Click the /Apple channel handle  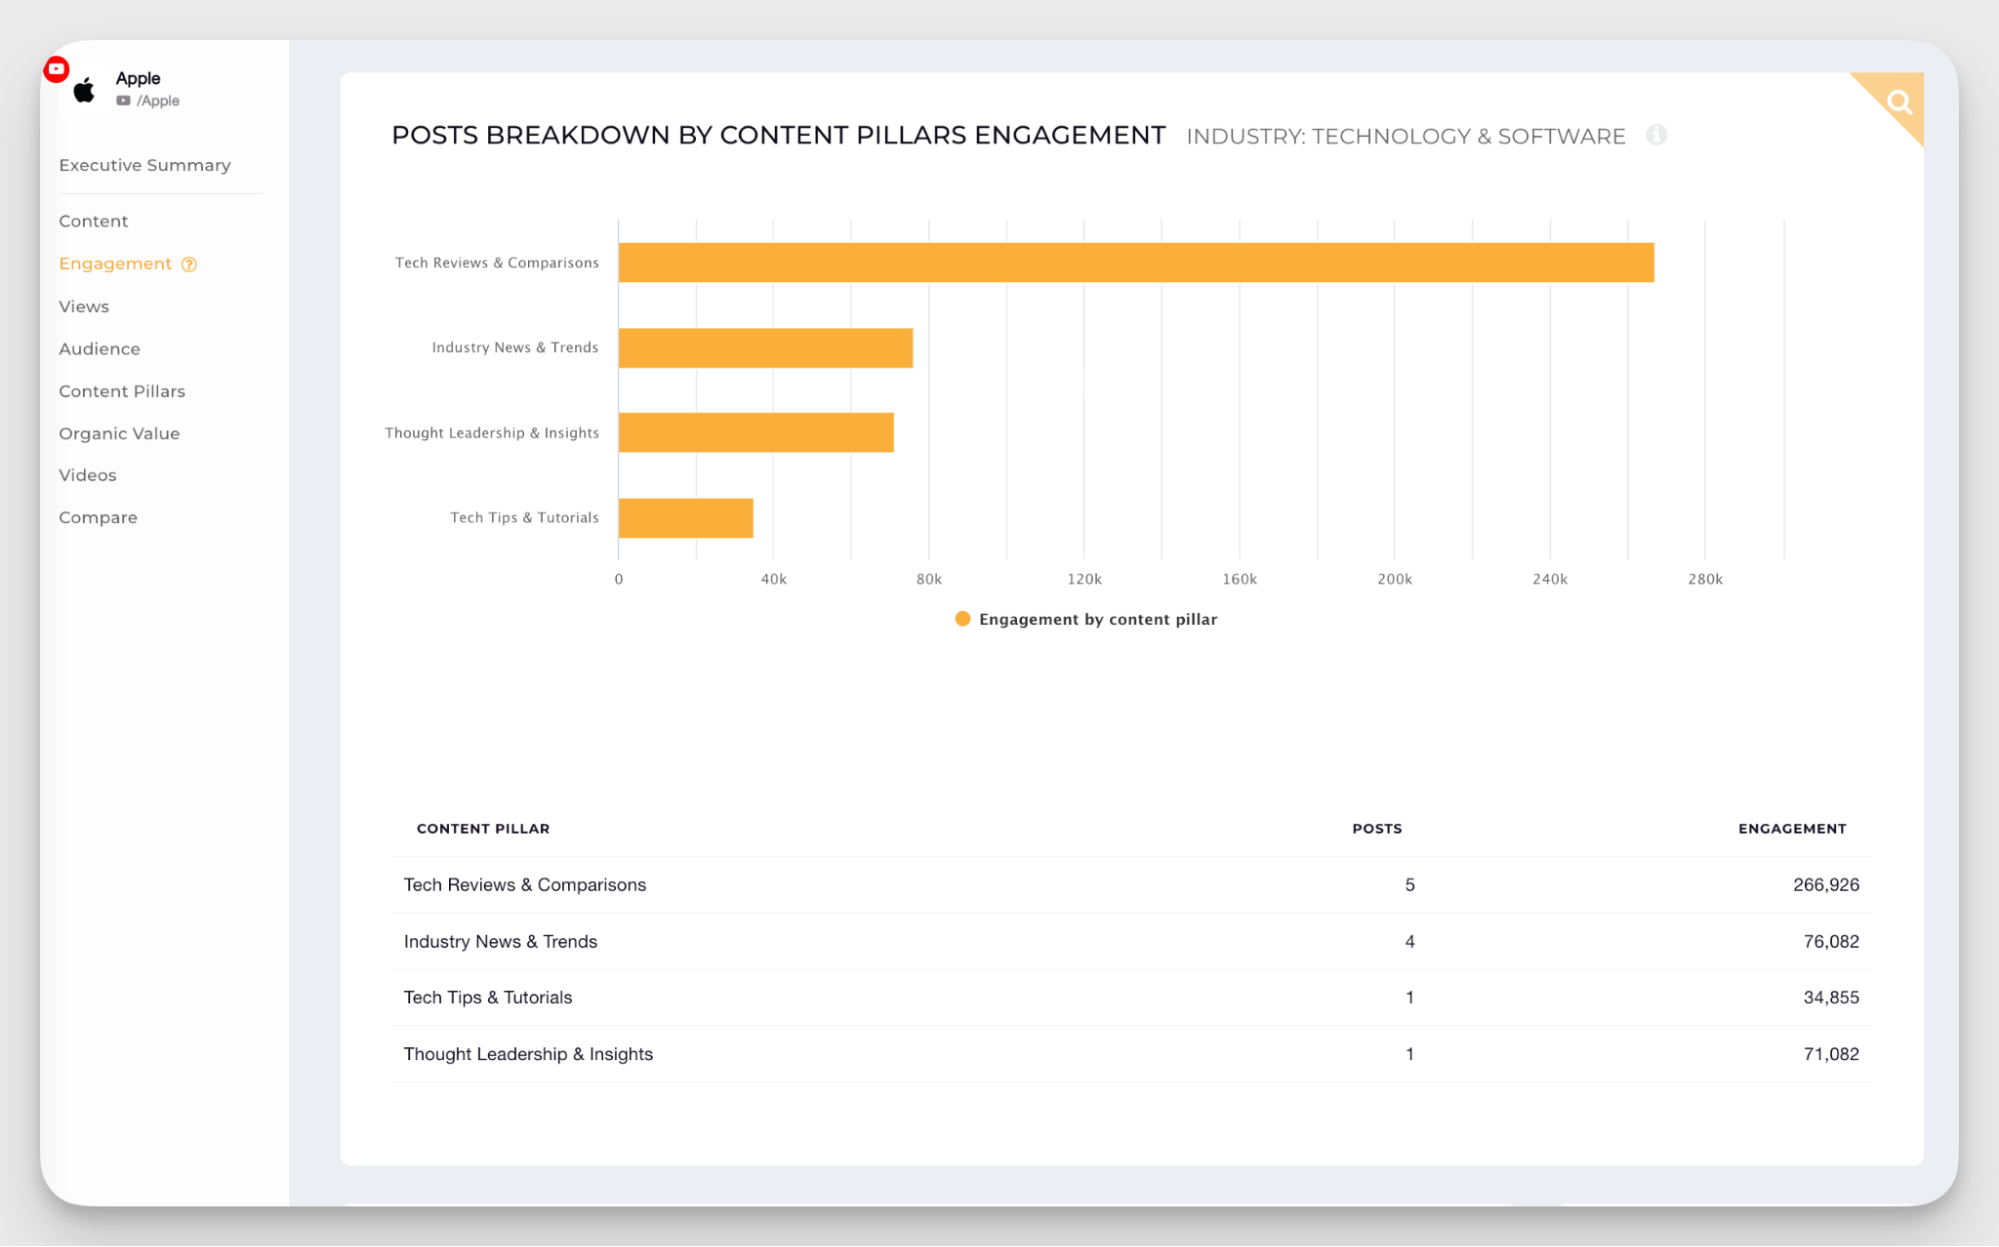click(x=160, y=100)
